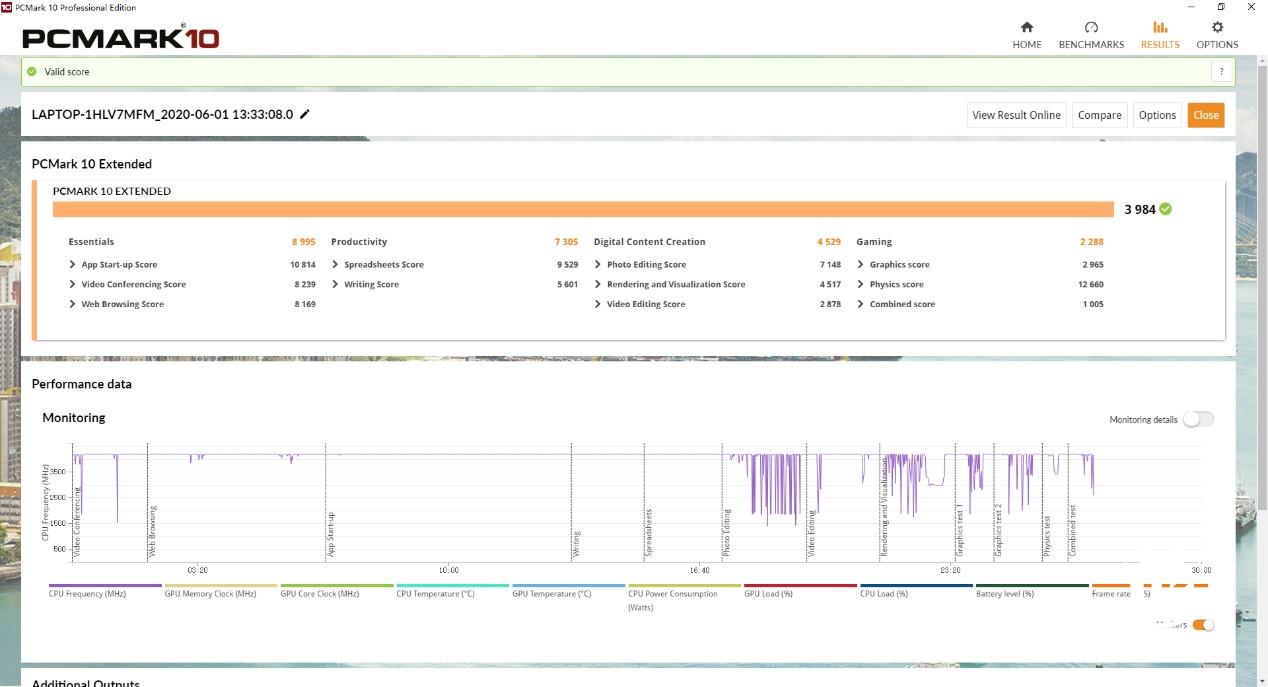1268x687 pixels.
Task: Select GPU Load (%) legend swatch
Action: coord(801,586)
